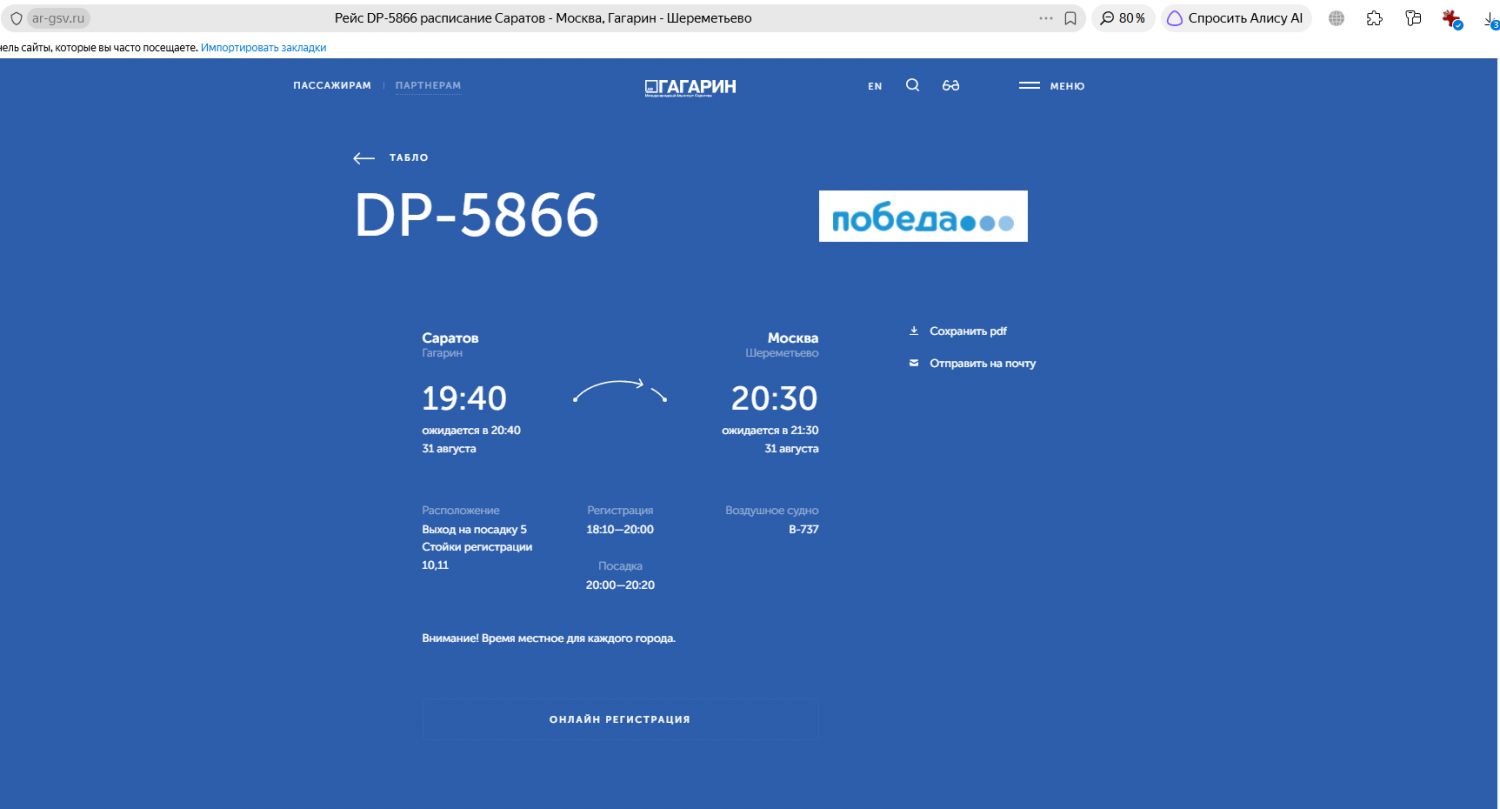This screenshot has width=1500, height=809.
Task: Open Спросить Алису AI assistant
Action: (x=1236, y=18)
